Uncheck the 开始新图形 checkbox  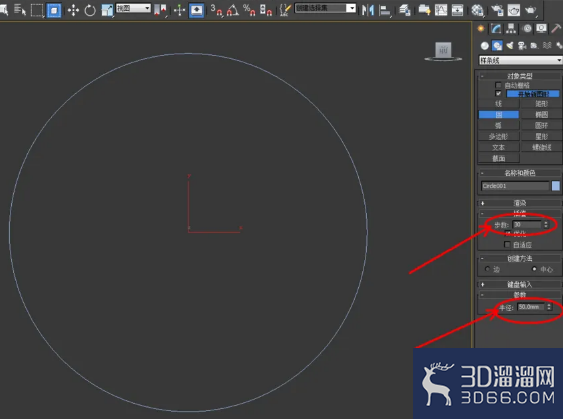498,94
